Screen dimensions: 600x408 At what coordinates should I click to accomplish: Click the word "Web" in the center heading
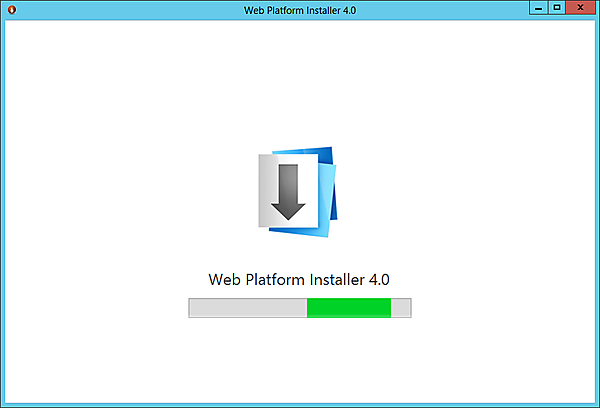click(x=224, y=280)
